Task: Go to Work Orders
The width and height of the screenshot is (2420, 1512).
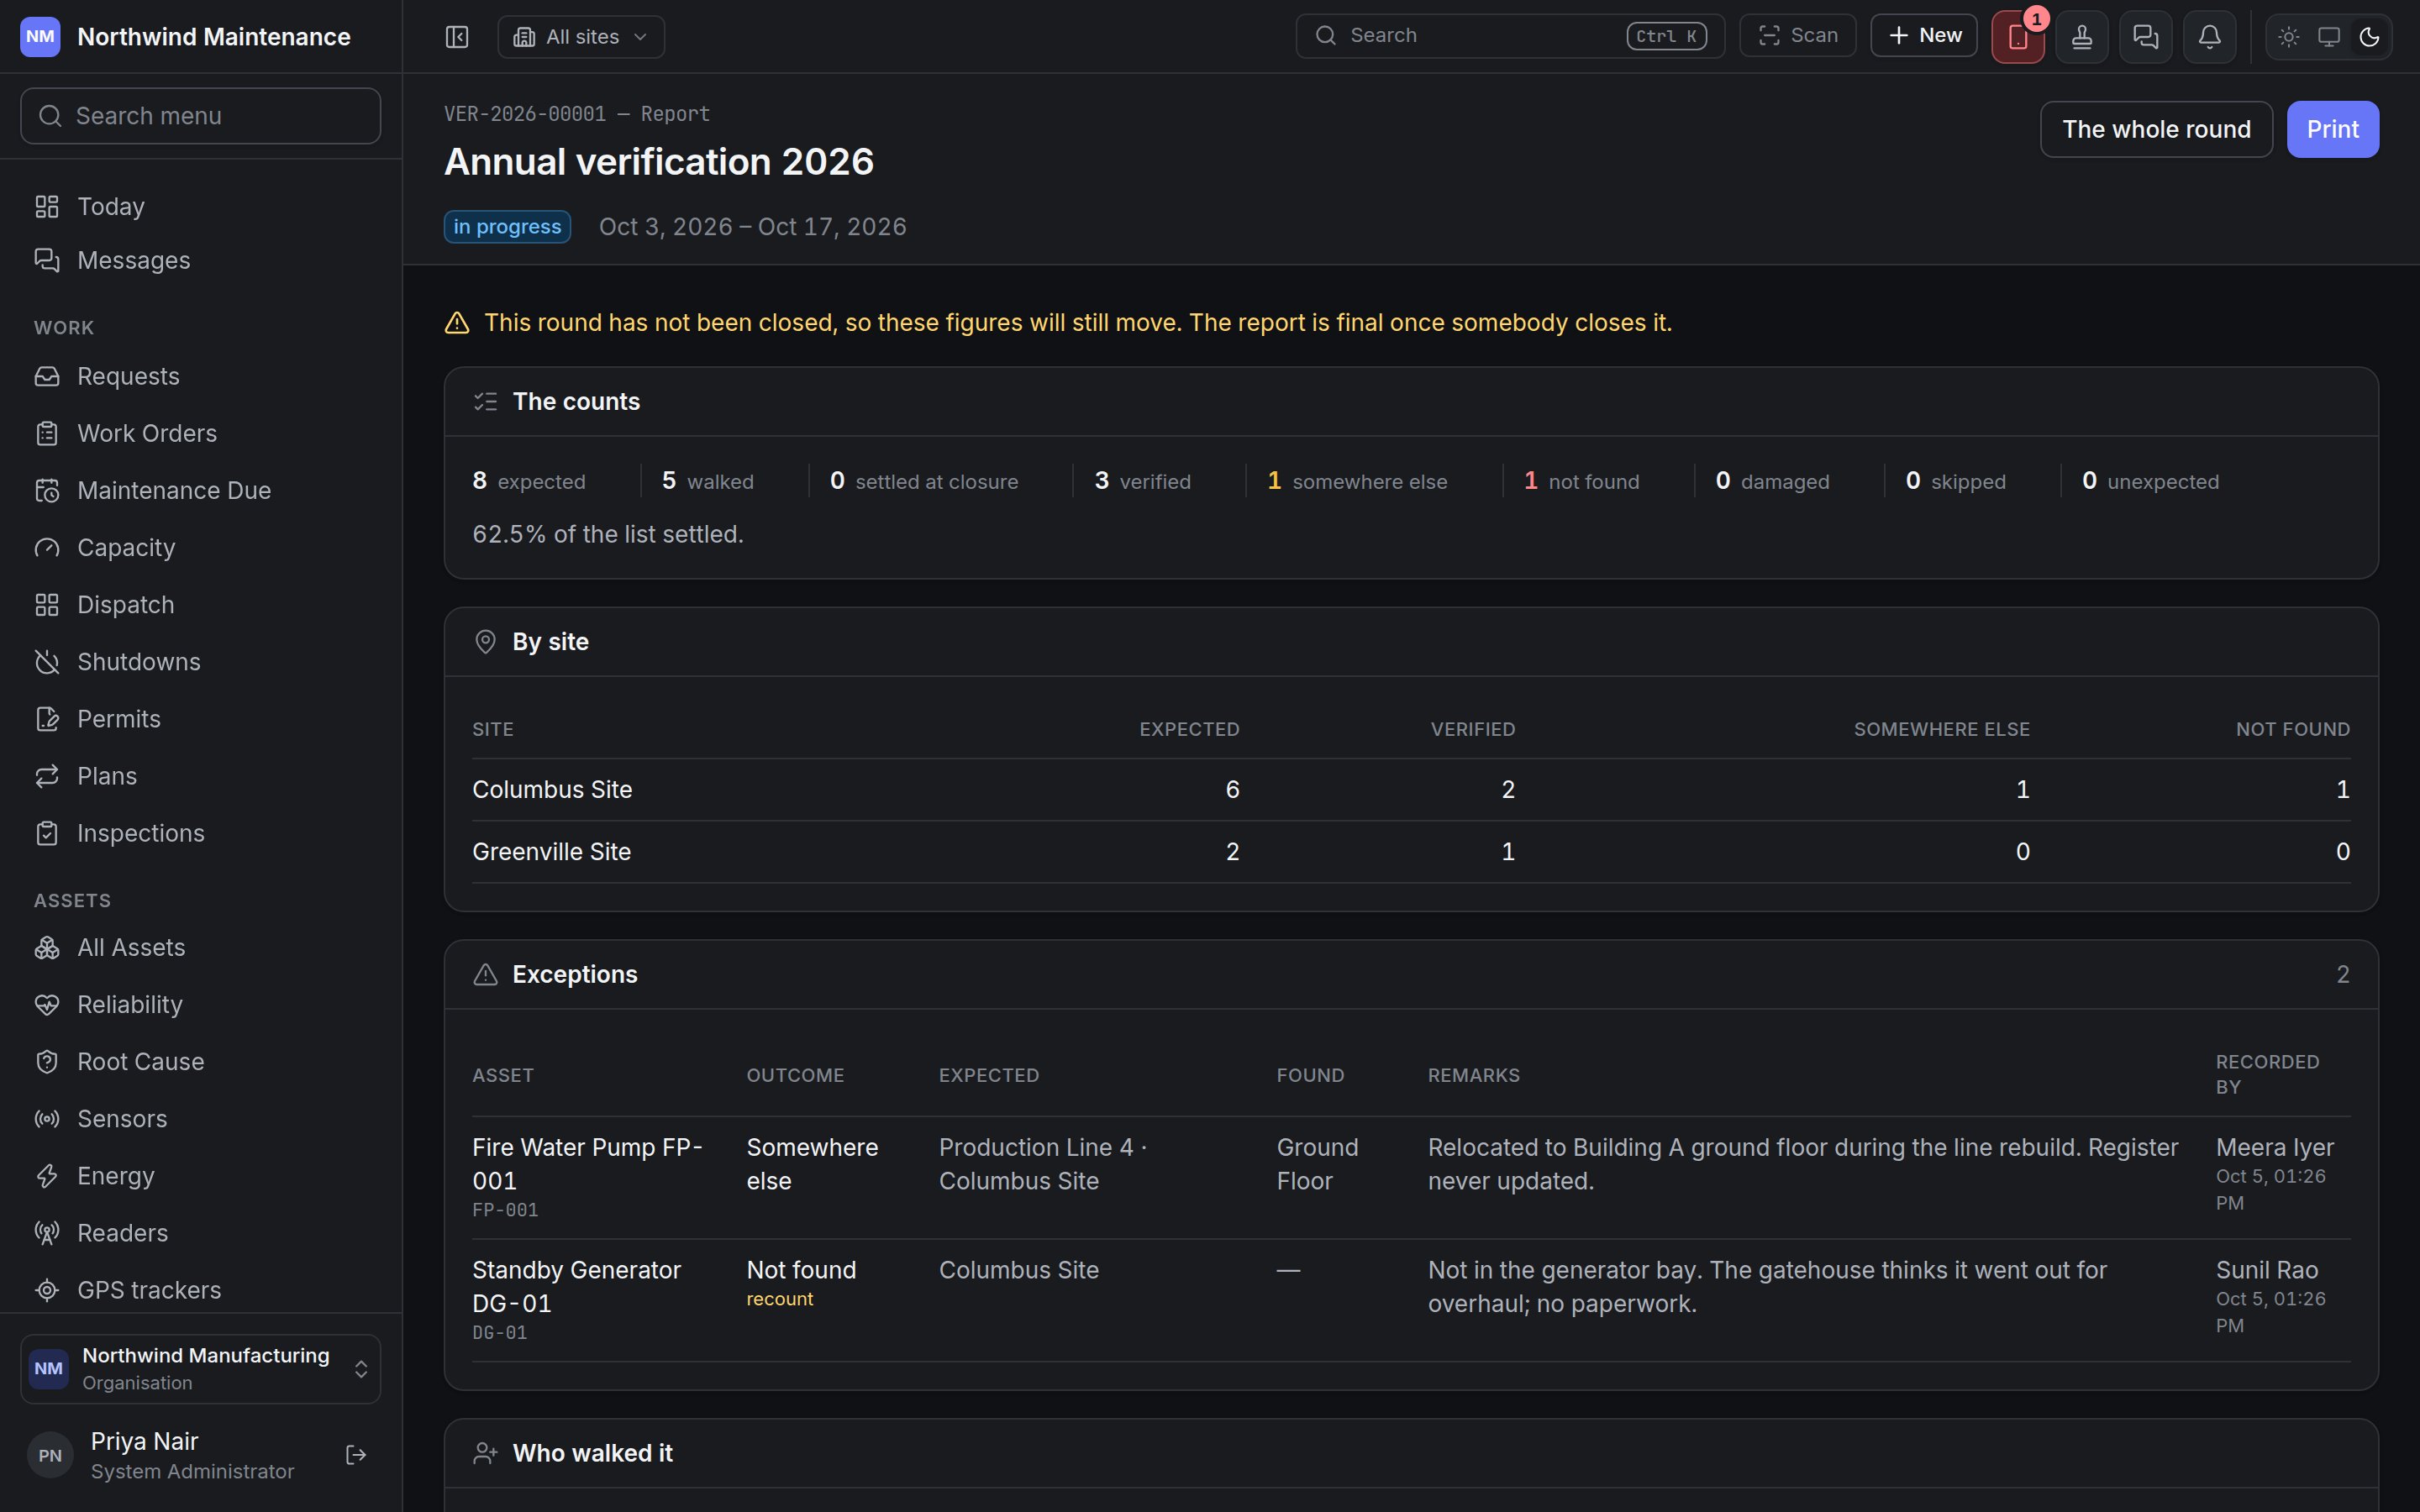Action: point(201,433)
